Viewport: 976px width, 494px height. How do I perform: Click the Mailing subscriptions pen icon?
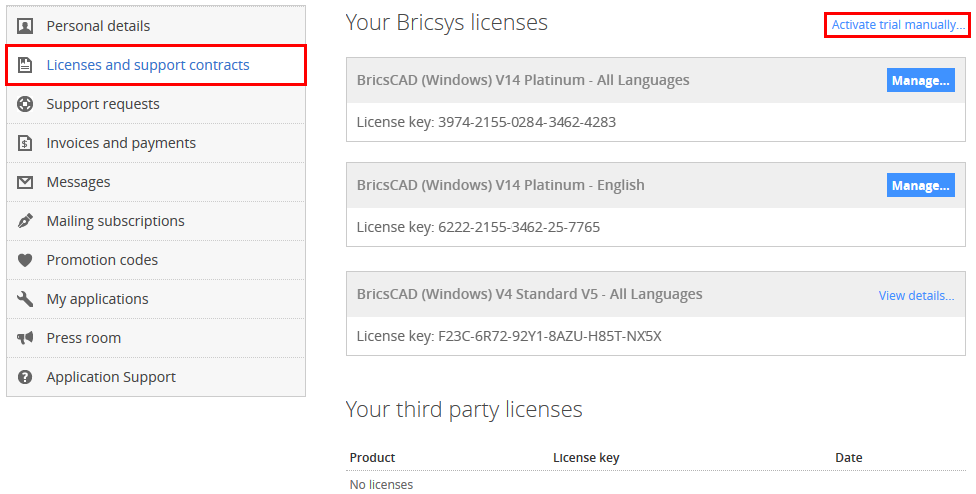25,221
